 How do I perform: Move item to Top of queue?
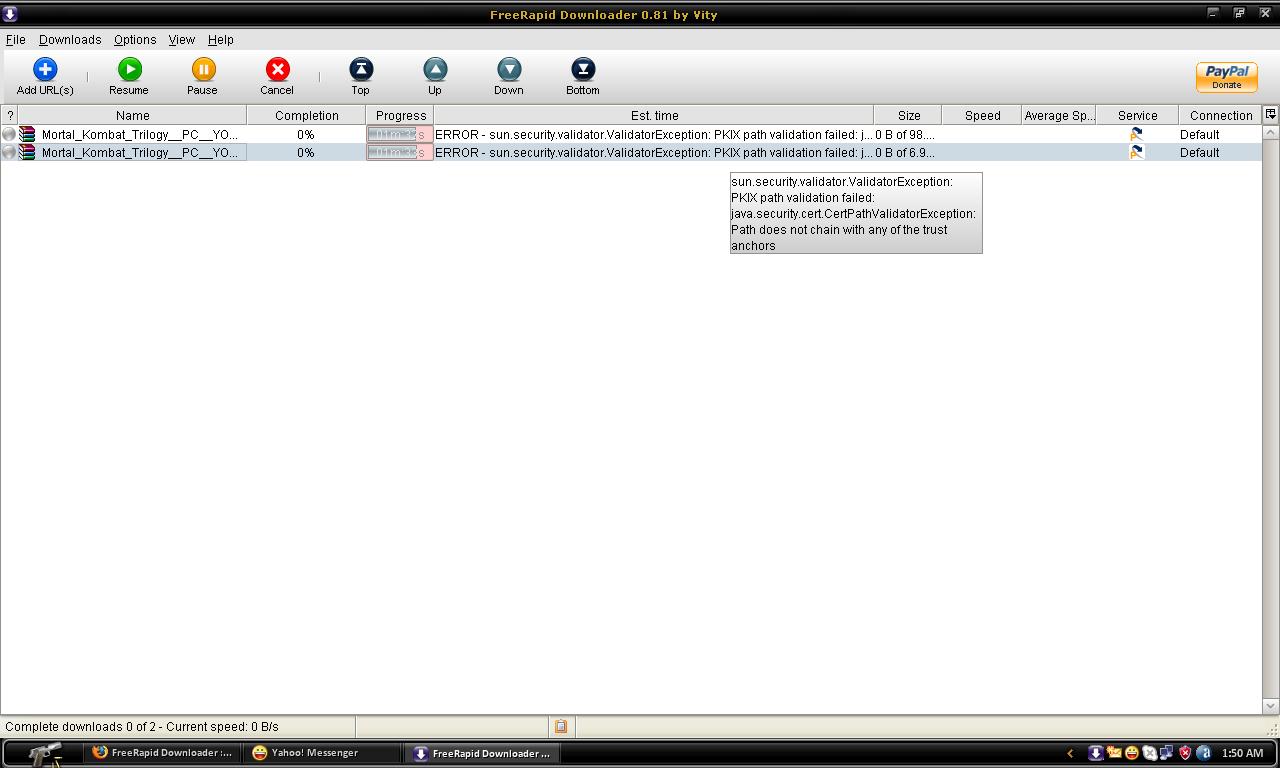click(x=360, y=70)
